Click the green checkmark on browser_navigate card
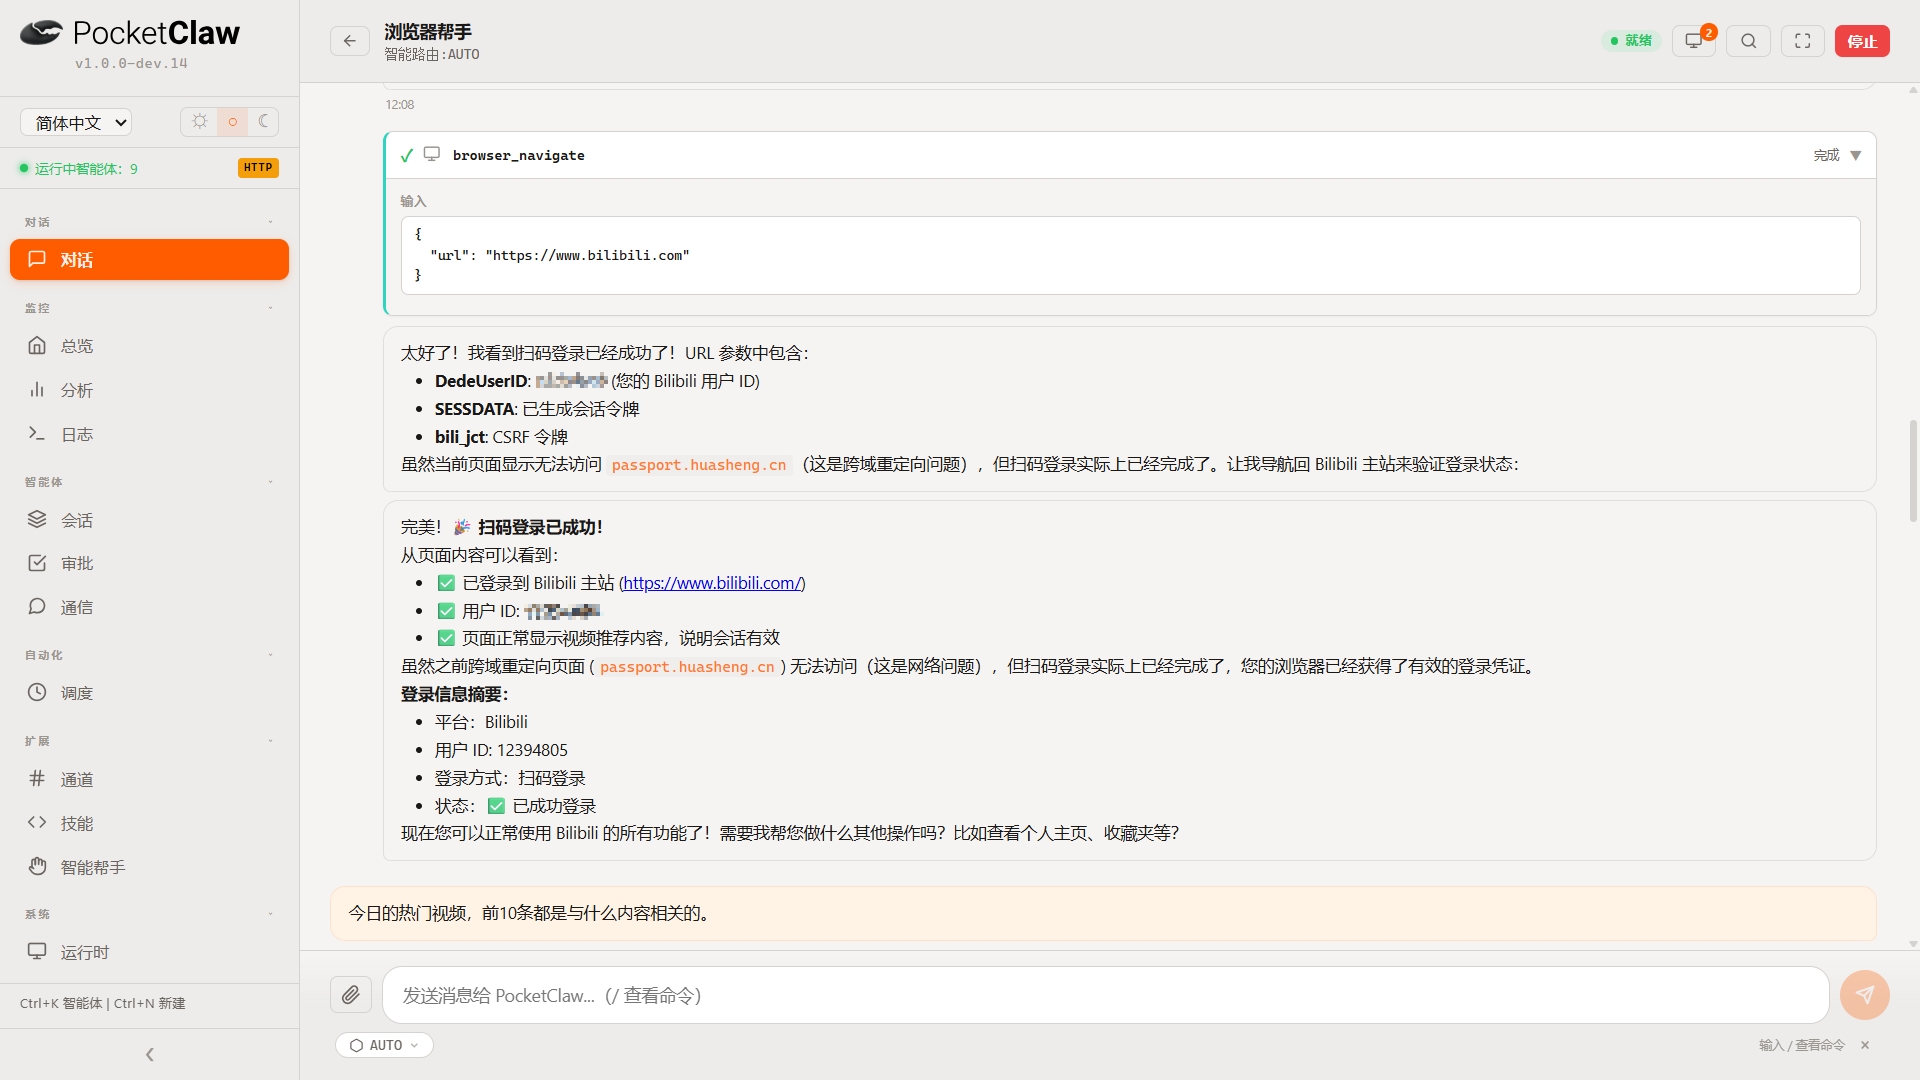Viewport: 1920px width, 1080px height. click(407, 155)
